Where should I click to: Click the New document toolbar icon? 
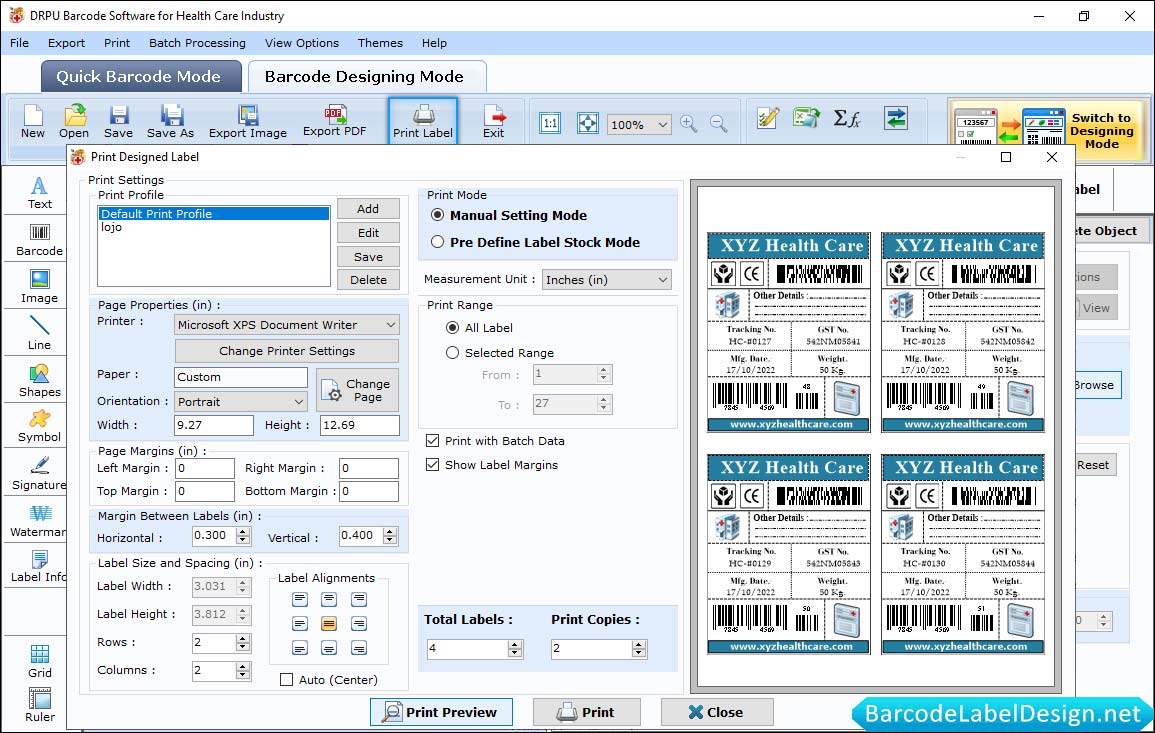[33, 122]
